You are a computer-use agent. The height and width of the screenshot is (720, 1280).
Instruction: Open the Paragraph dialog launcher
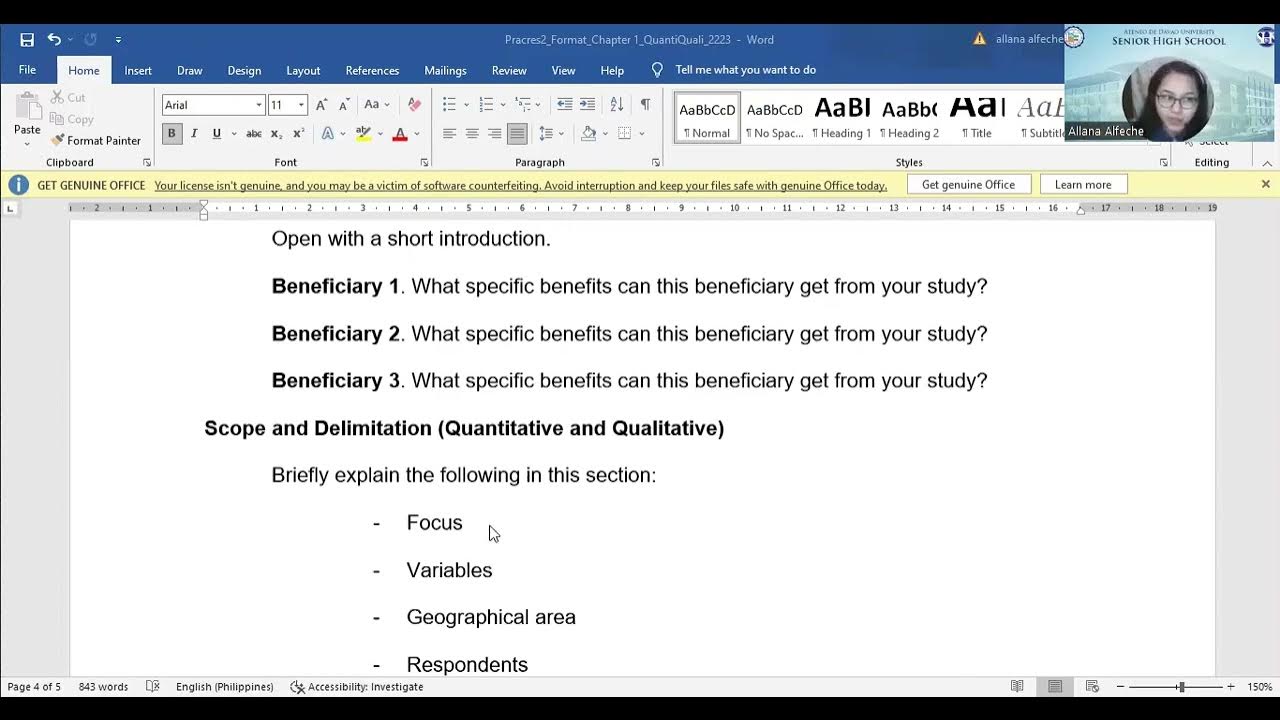coord(656,162)
